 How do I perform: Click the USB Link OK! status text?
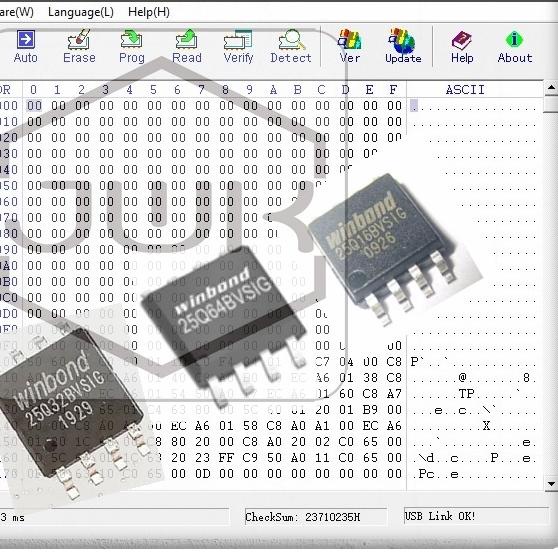(x=440, y=516)
